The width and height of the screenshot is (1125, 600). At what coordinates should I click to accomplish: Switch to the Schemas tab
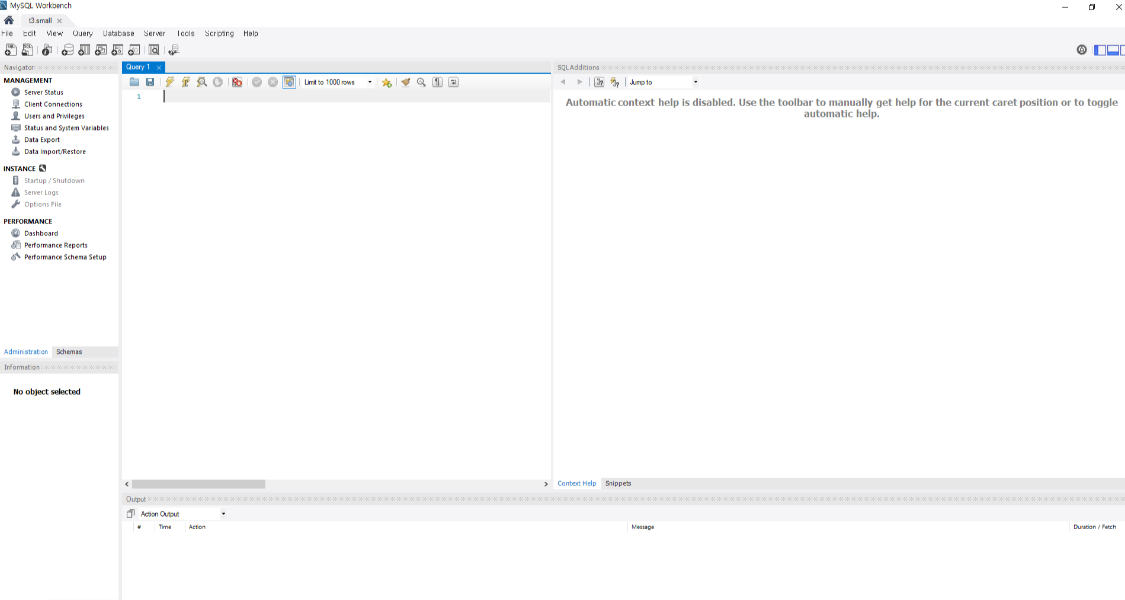pos(70,352)
